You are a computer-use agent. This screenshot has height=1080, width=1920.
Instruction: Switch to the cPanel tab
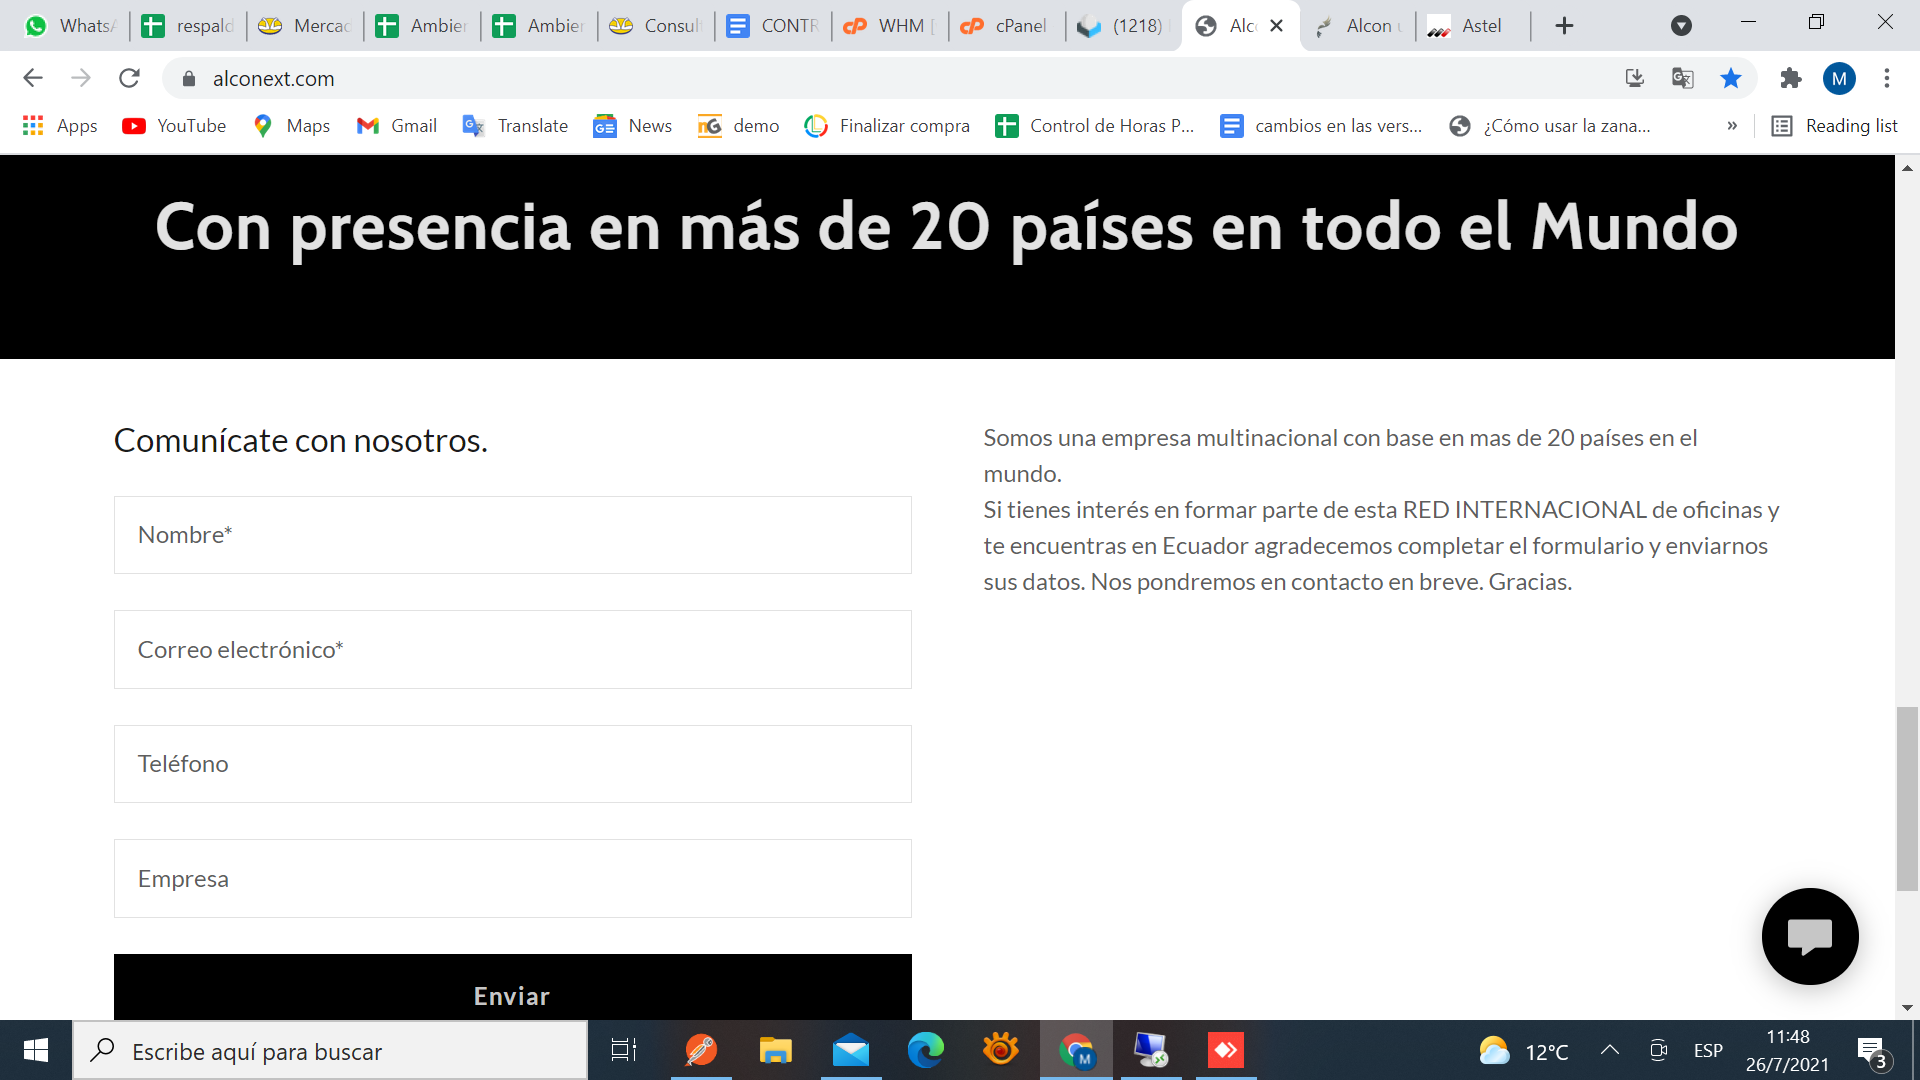(1006, 26)
